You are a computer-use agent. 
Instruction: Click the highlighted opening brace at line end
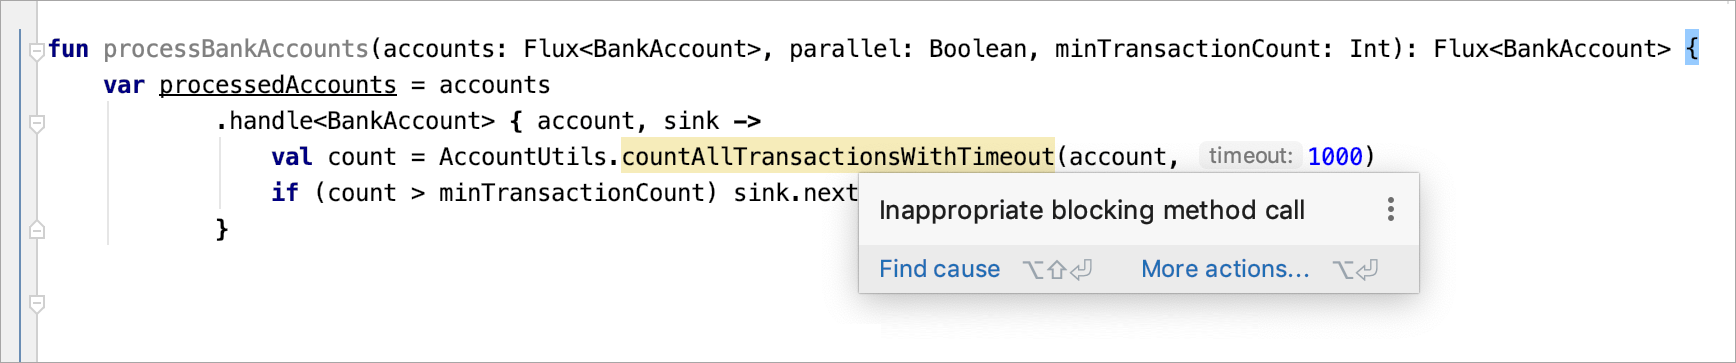1692,48
